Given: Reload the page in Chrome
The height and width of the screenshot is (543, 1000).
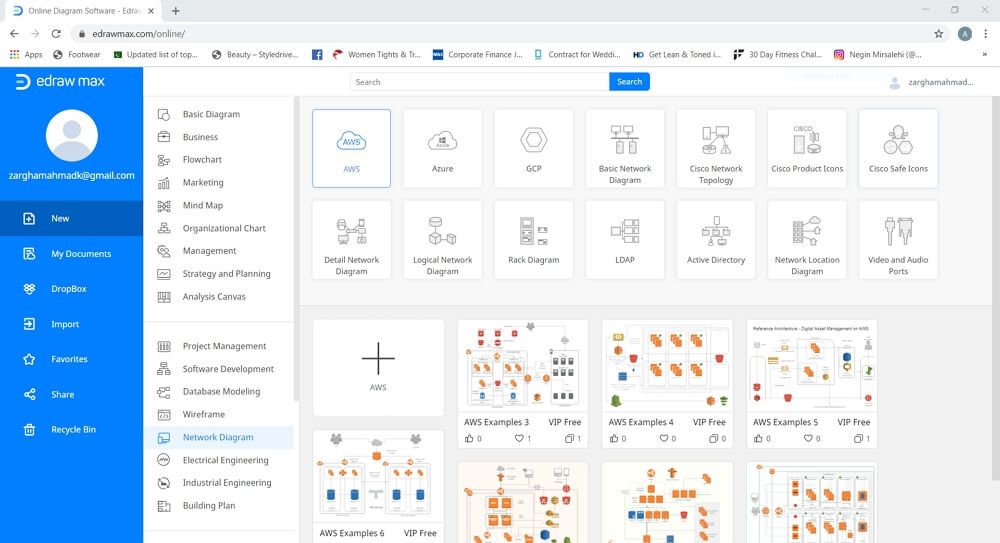Looking at the screenshot, I should pyautogui.click(x=56, y=34).
